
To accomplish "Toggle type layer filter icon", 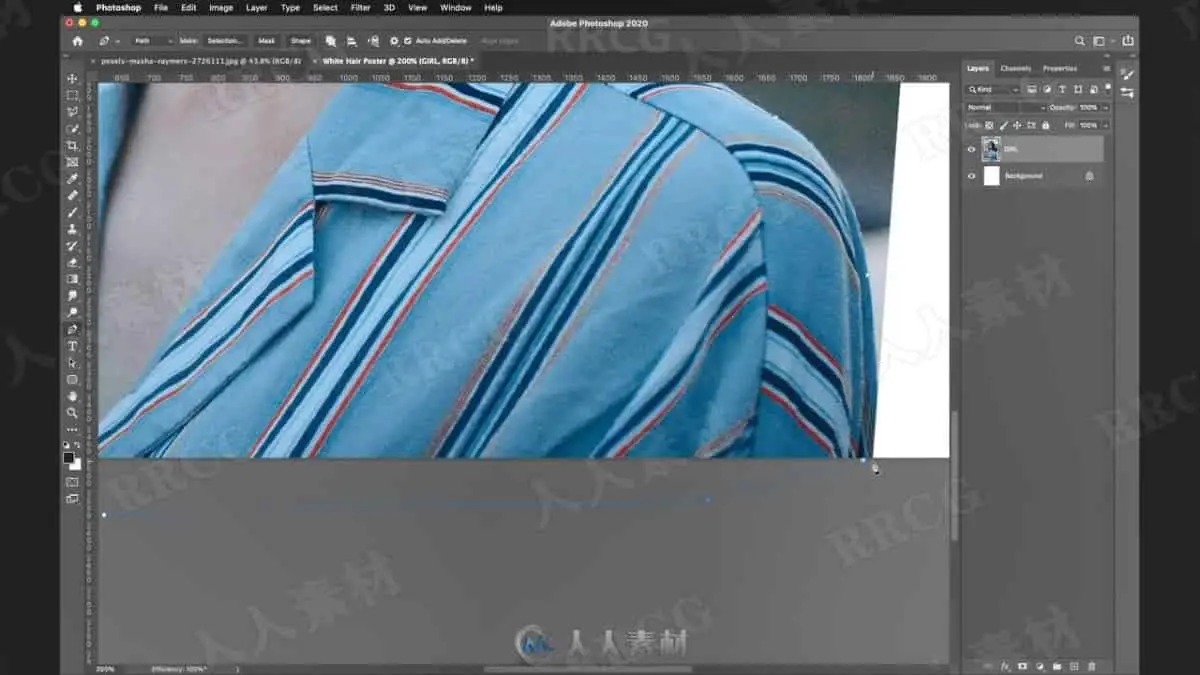I will click(1061, 89).
